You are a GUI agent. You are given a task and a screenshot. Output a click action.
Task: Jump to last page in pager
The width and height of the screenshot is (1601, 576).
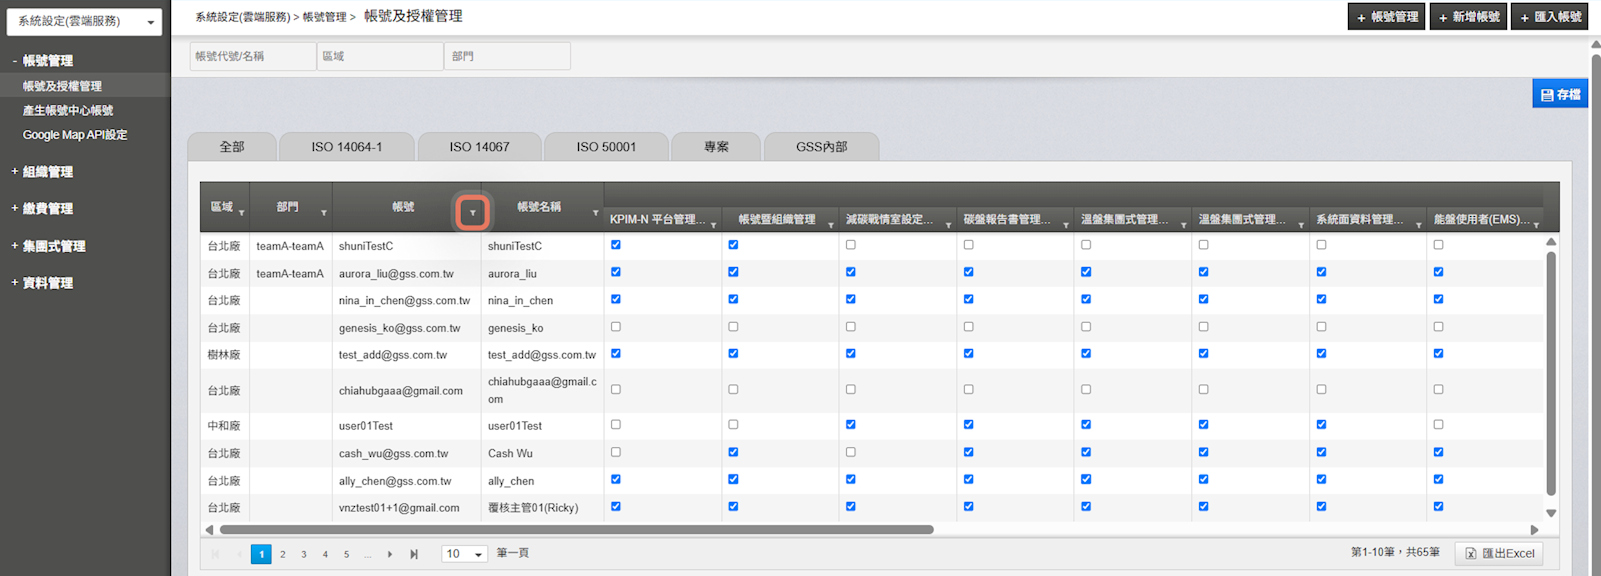[x=414, y=554]
